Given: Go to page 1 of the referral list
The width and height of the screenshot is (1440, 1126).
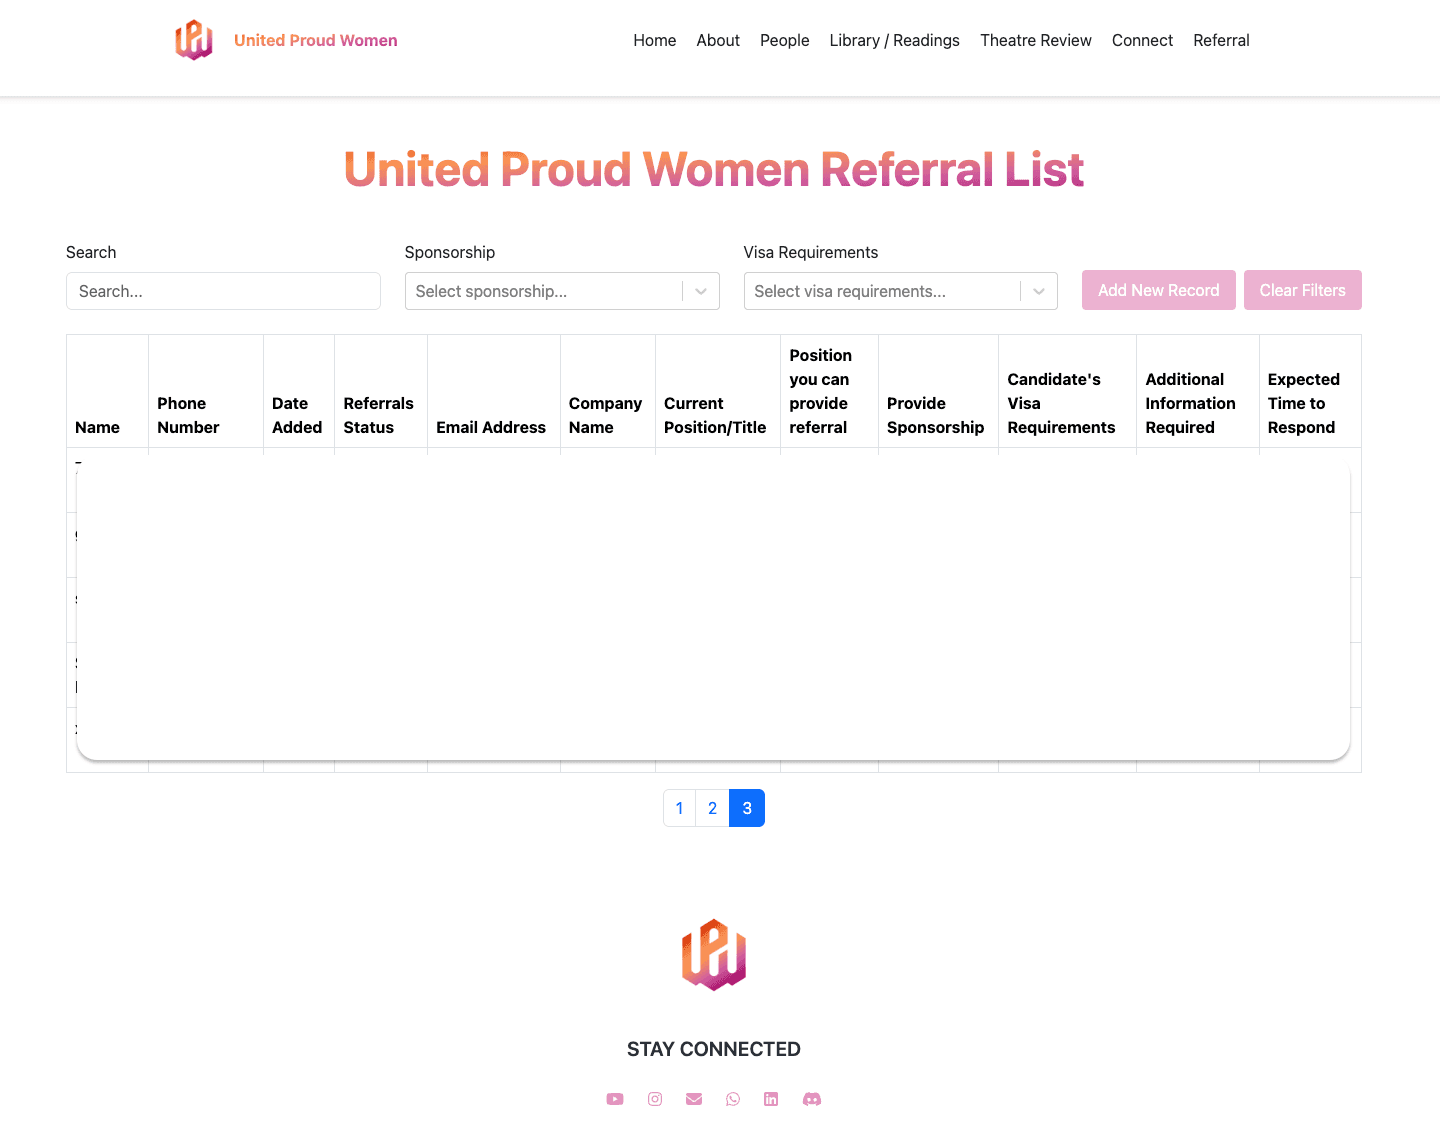Looking at the screenshot, I should tap(679, 808).
